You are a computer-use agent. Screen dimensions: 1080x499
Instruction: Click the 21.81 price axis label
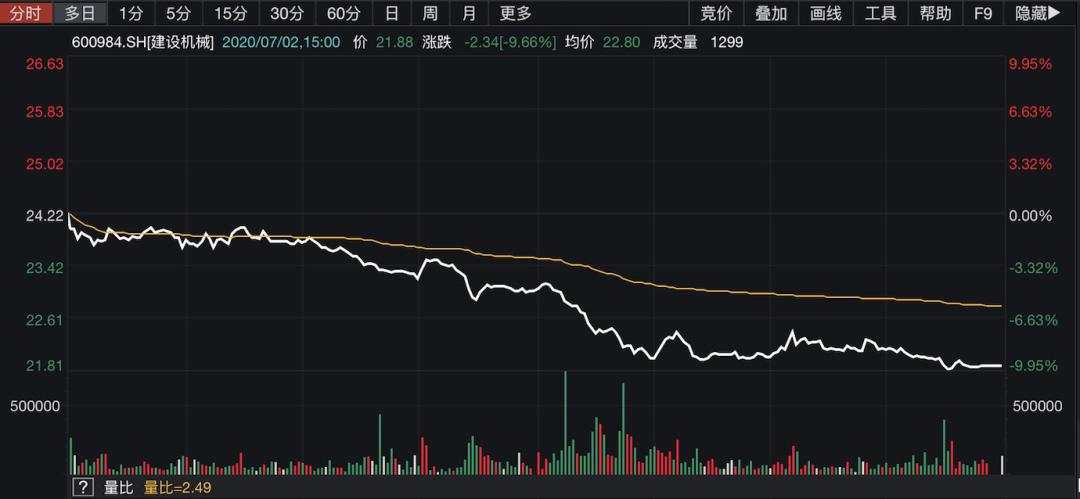pyautogui.click(x=45, y=366)
